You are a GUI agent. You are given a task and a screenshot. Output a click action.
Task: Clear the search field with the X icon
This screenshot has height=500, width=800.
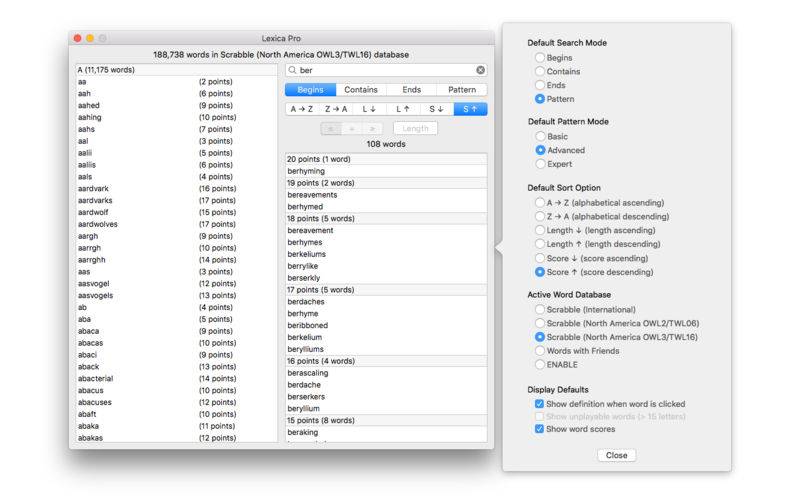tap(480, 70)
